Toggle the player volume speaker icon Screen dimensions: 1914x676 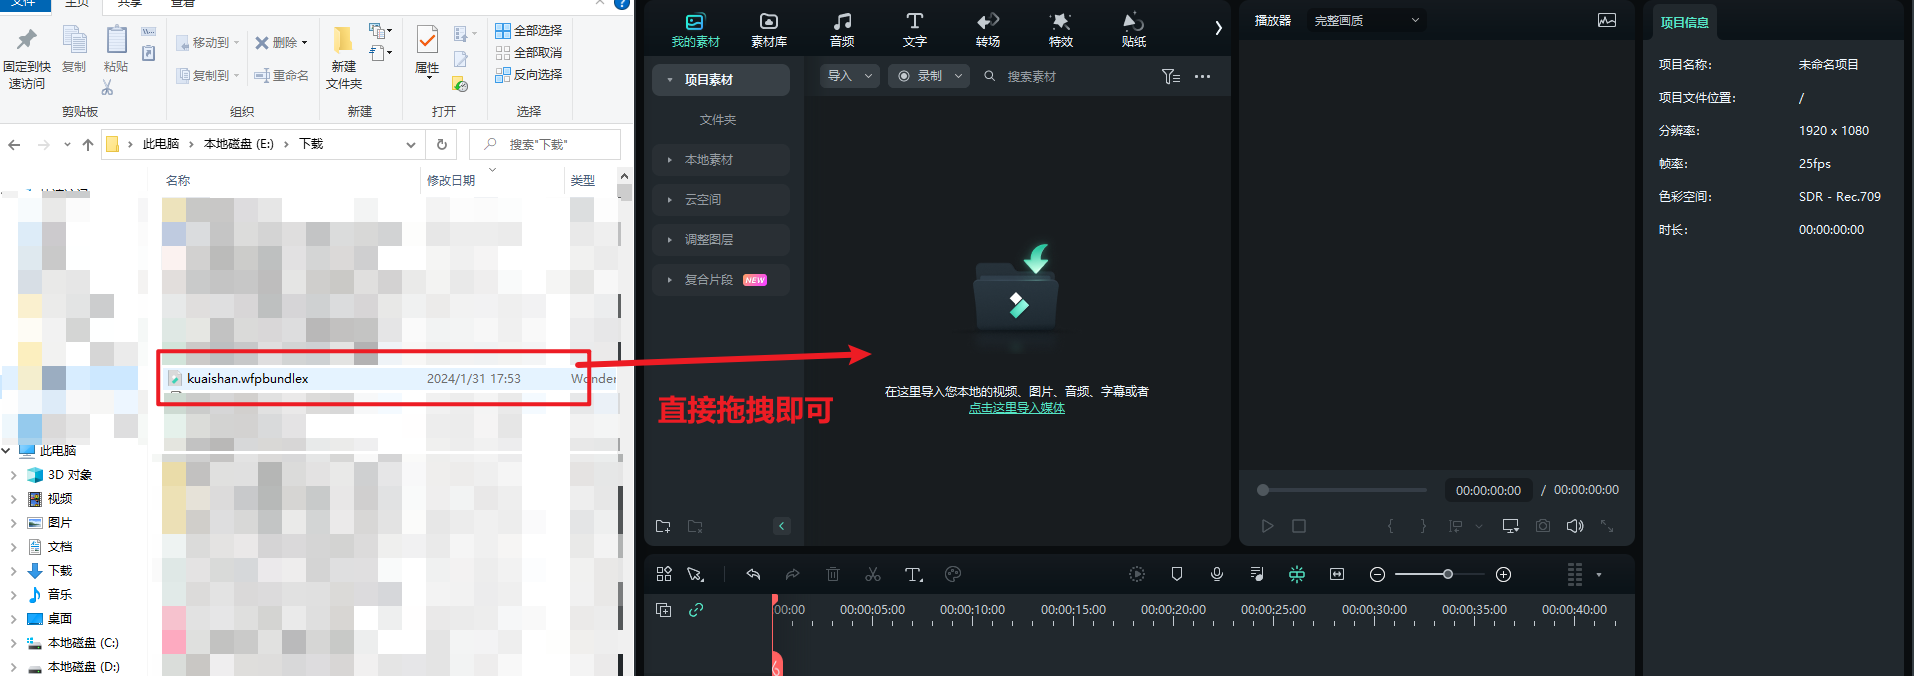click(1575, 526)
